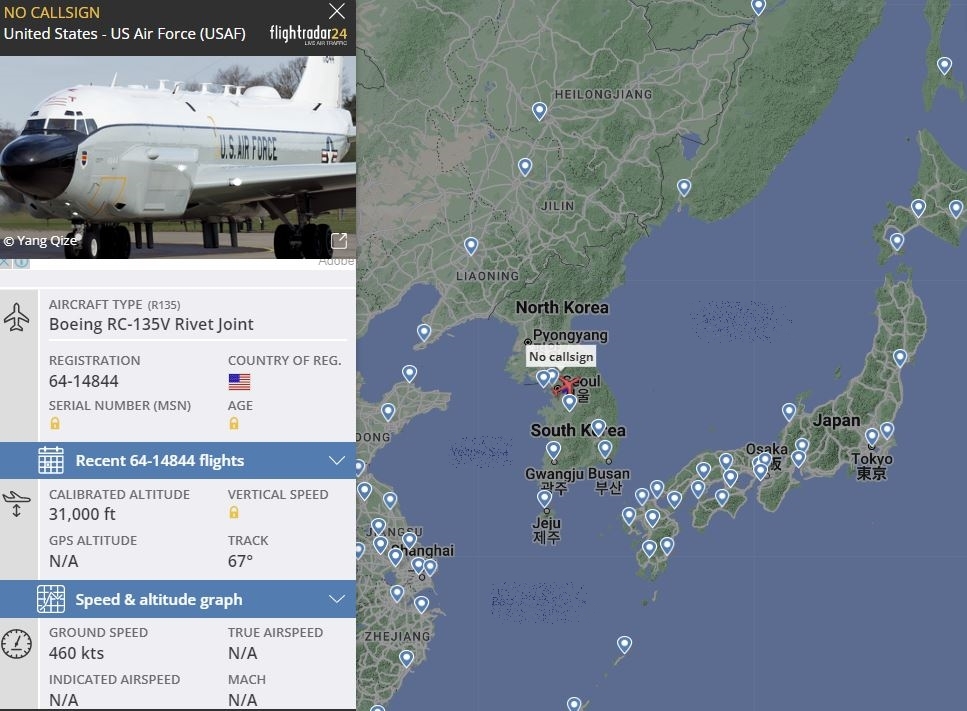
Task: Close the aircraft details panel
Action: tap(337, 11)
